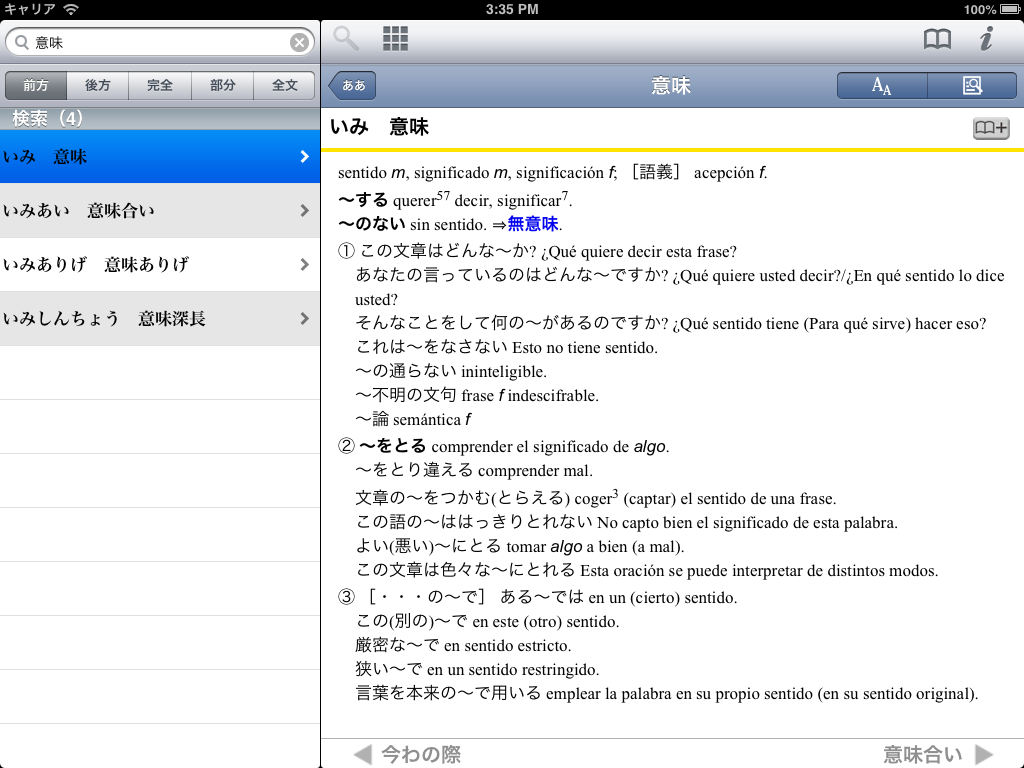This screenshot has height=768, width=1024.
Task: Follow the blue 無意味 link
Action: 532,224
